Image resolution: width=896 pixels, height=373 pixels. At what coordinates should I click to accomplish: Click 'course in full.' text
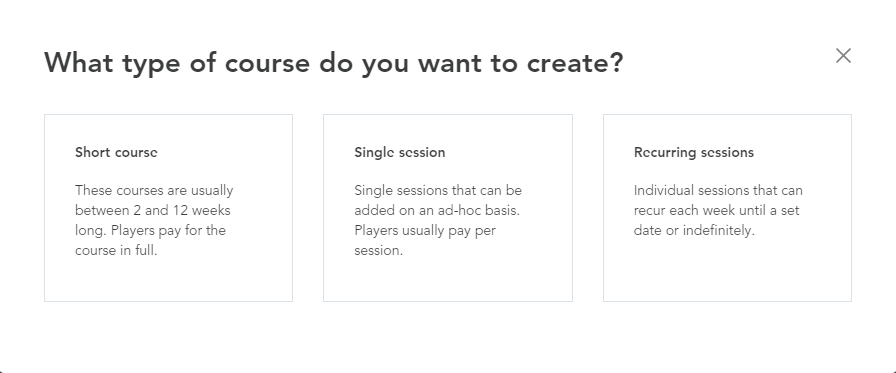[116, 250]
